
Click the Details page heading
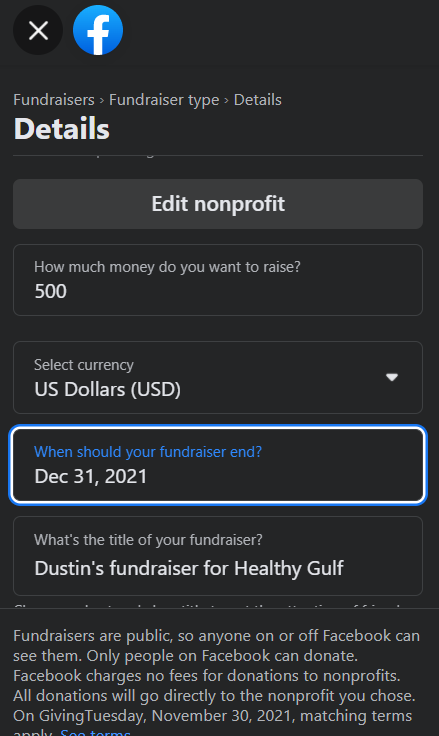coord(62,129)
